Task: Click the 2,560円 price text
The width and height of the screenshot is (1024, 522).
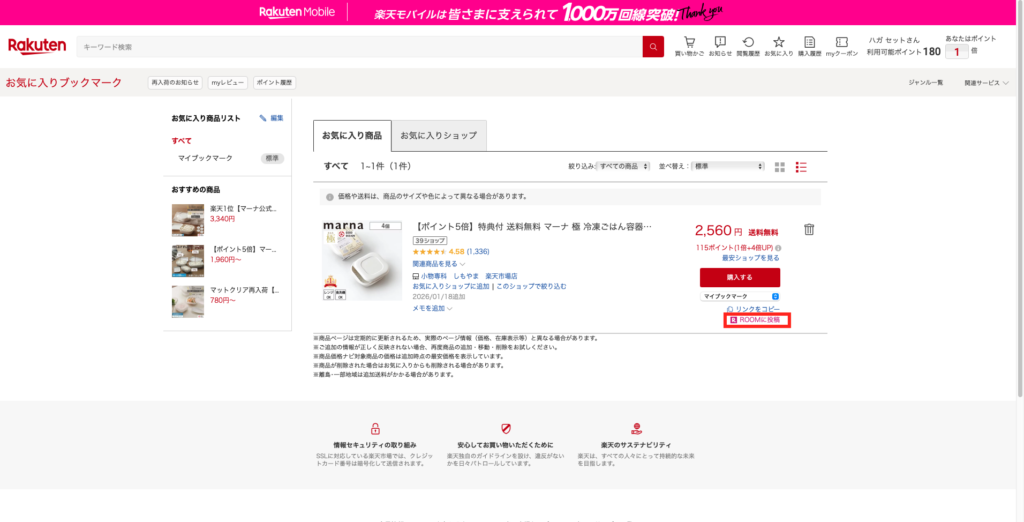Action: pyautogui.click(x=718, y=231)
